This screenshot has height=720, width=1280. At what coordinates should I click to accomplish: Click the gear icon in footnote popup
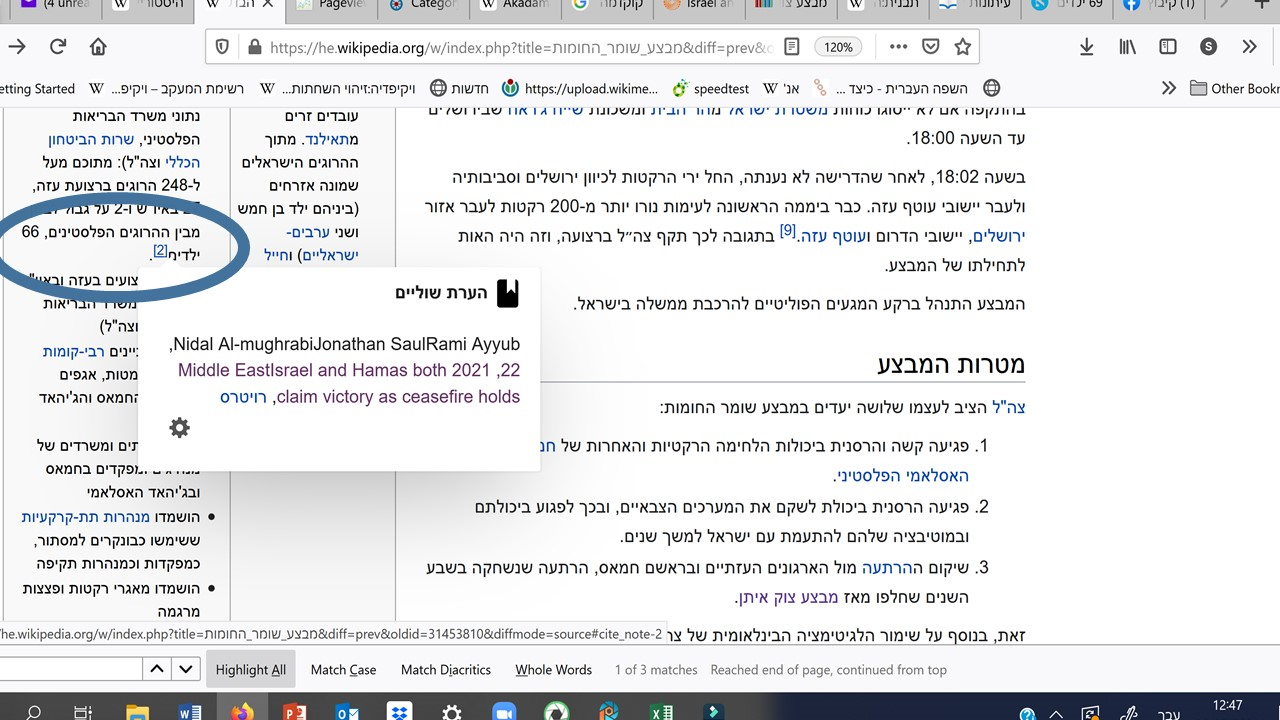[180, 428]
